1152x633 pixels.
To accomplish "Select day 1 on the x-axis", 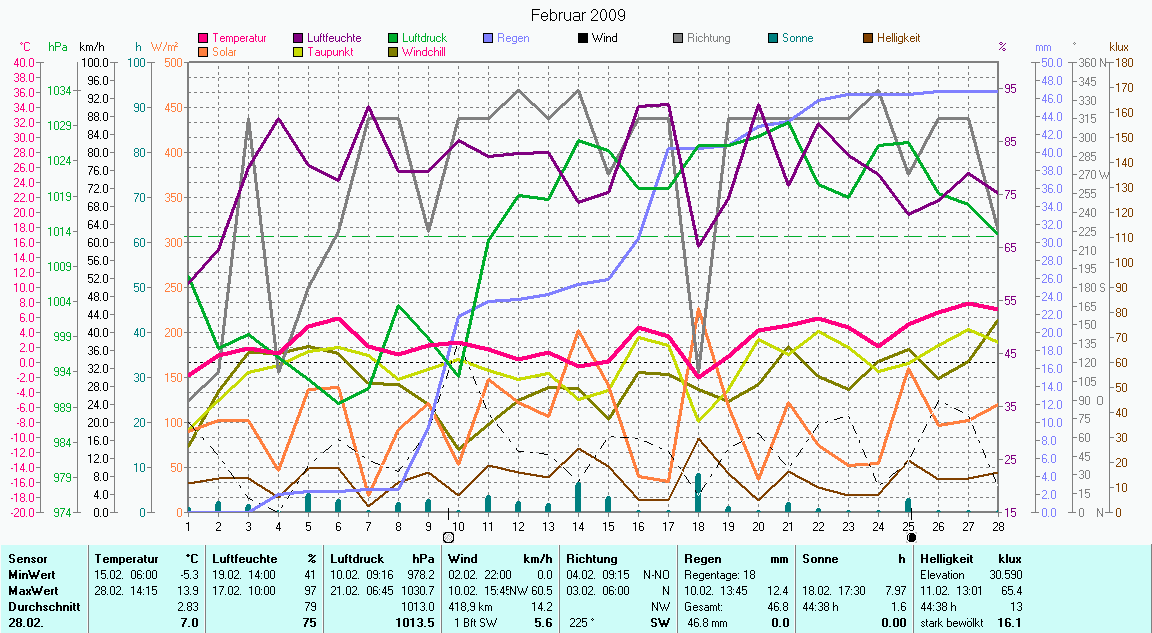I will pos(188,525).
